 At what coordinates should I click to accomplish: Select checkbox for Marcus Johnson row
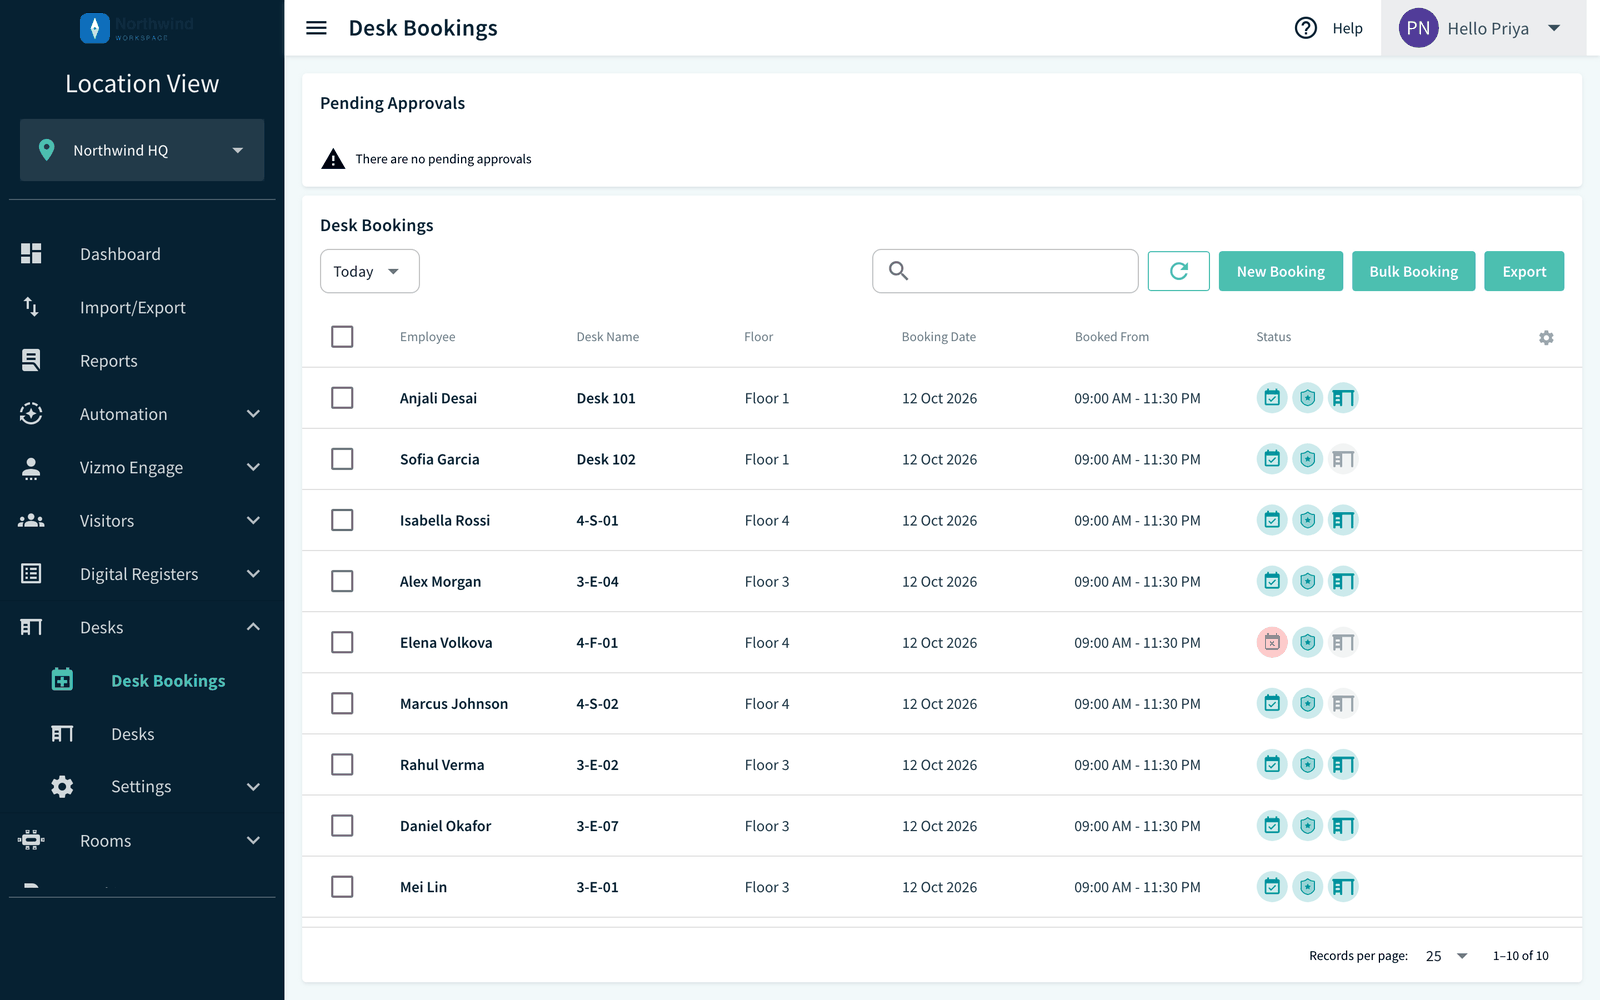(x=342, y=703)
